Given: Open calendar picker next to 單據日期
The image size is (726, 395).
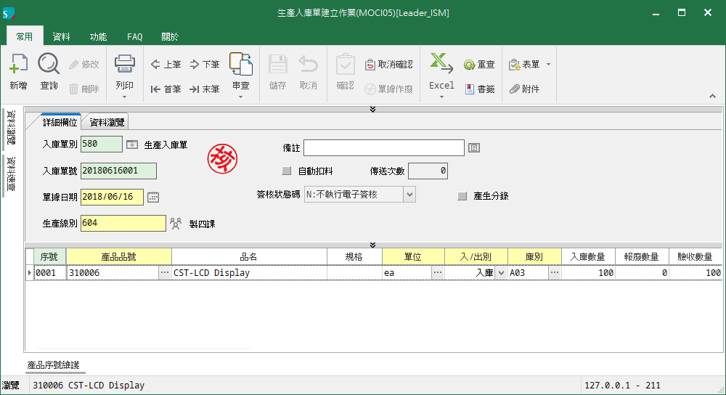Looking at the screenshot, I should [x=153, y=197].
